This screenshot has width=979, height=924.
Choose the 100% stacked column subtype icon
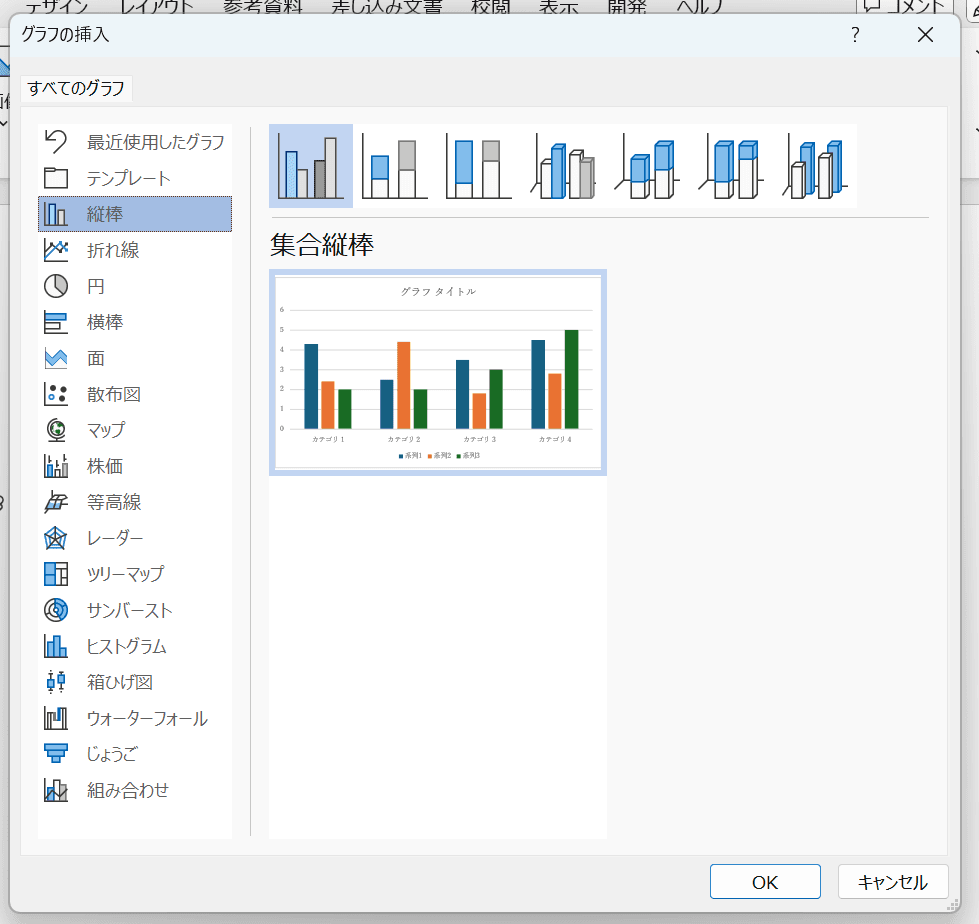point(479,166)
